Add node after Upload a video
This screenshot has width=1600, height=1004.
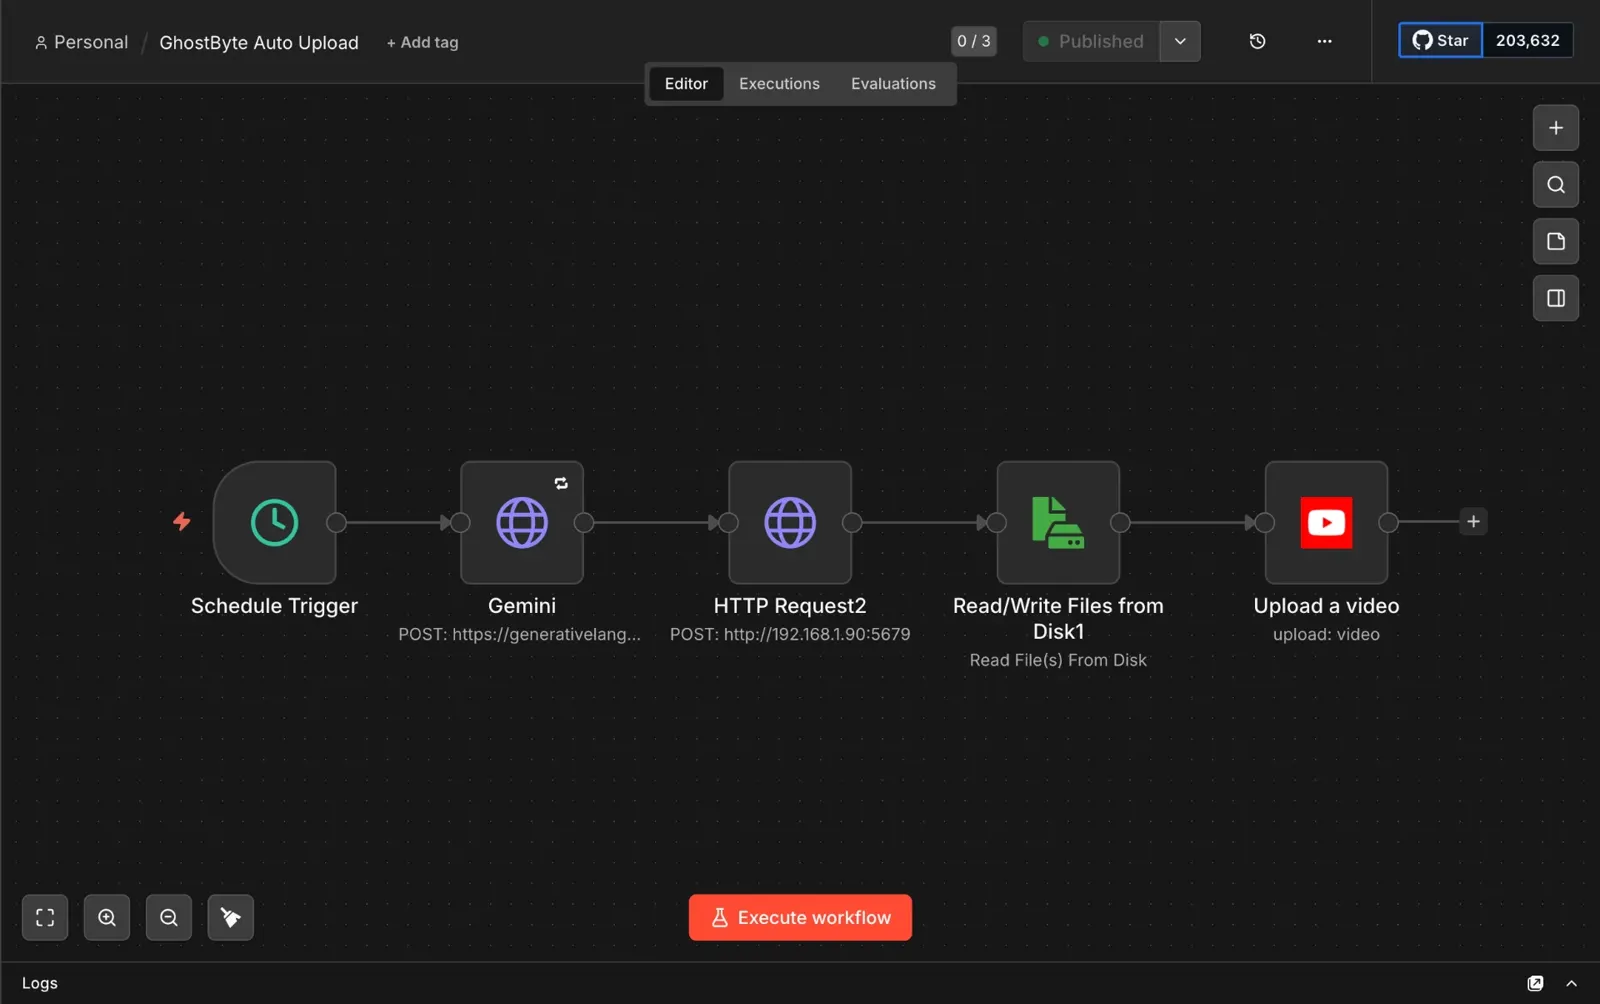1473,521
